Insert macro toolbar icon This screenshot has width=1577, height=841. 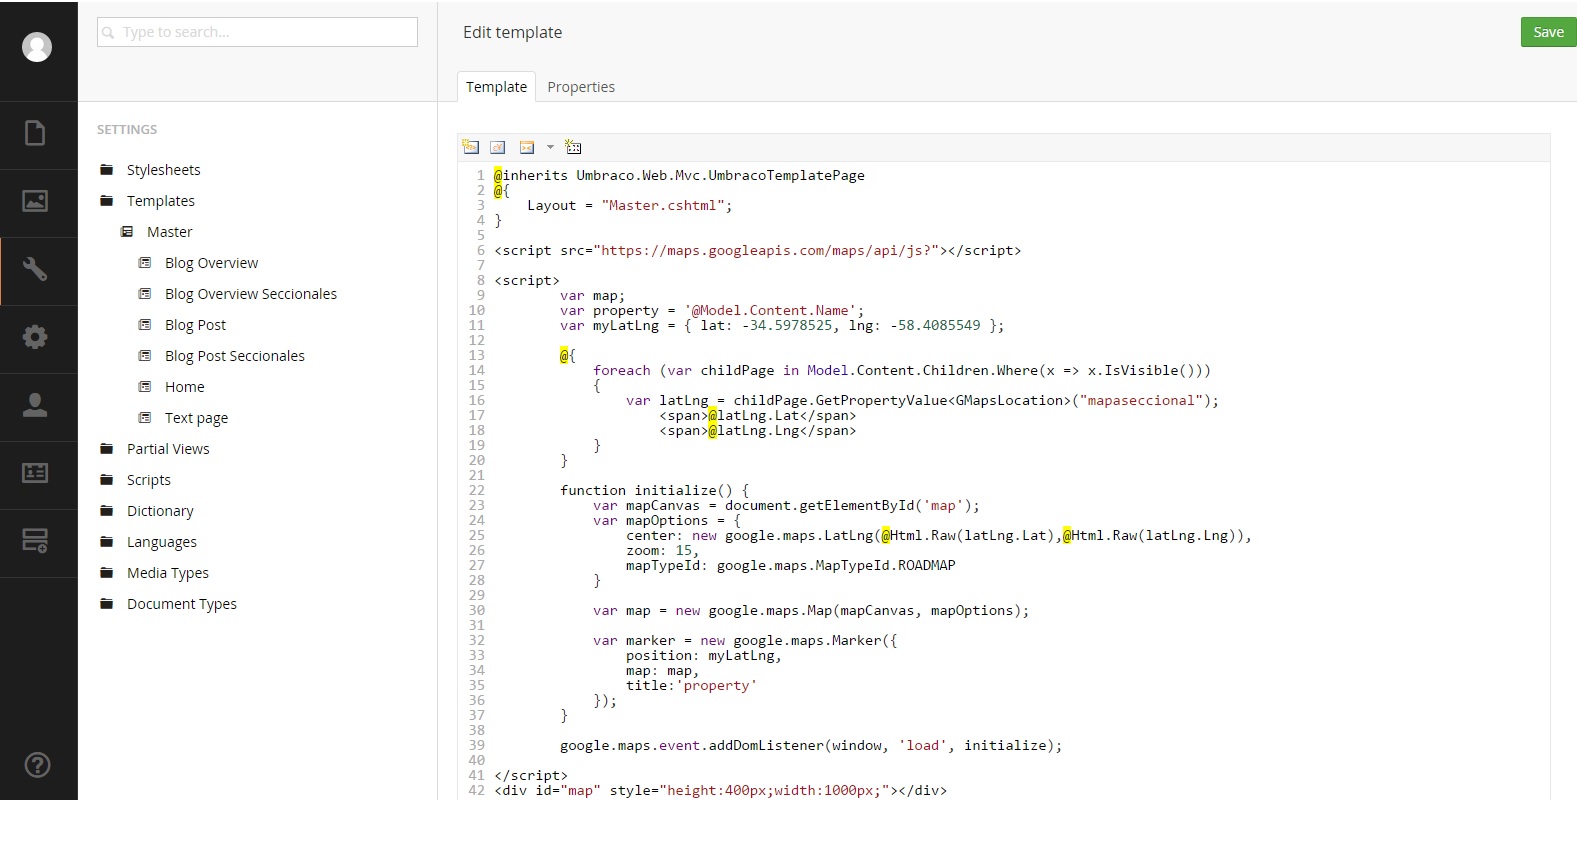point(527,147)
